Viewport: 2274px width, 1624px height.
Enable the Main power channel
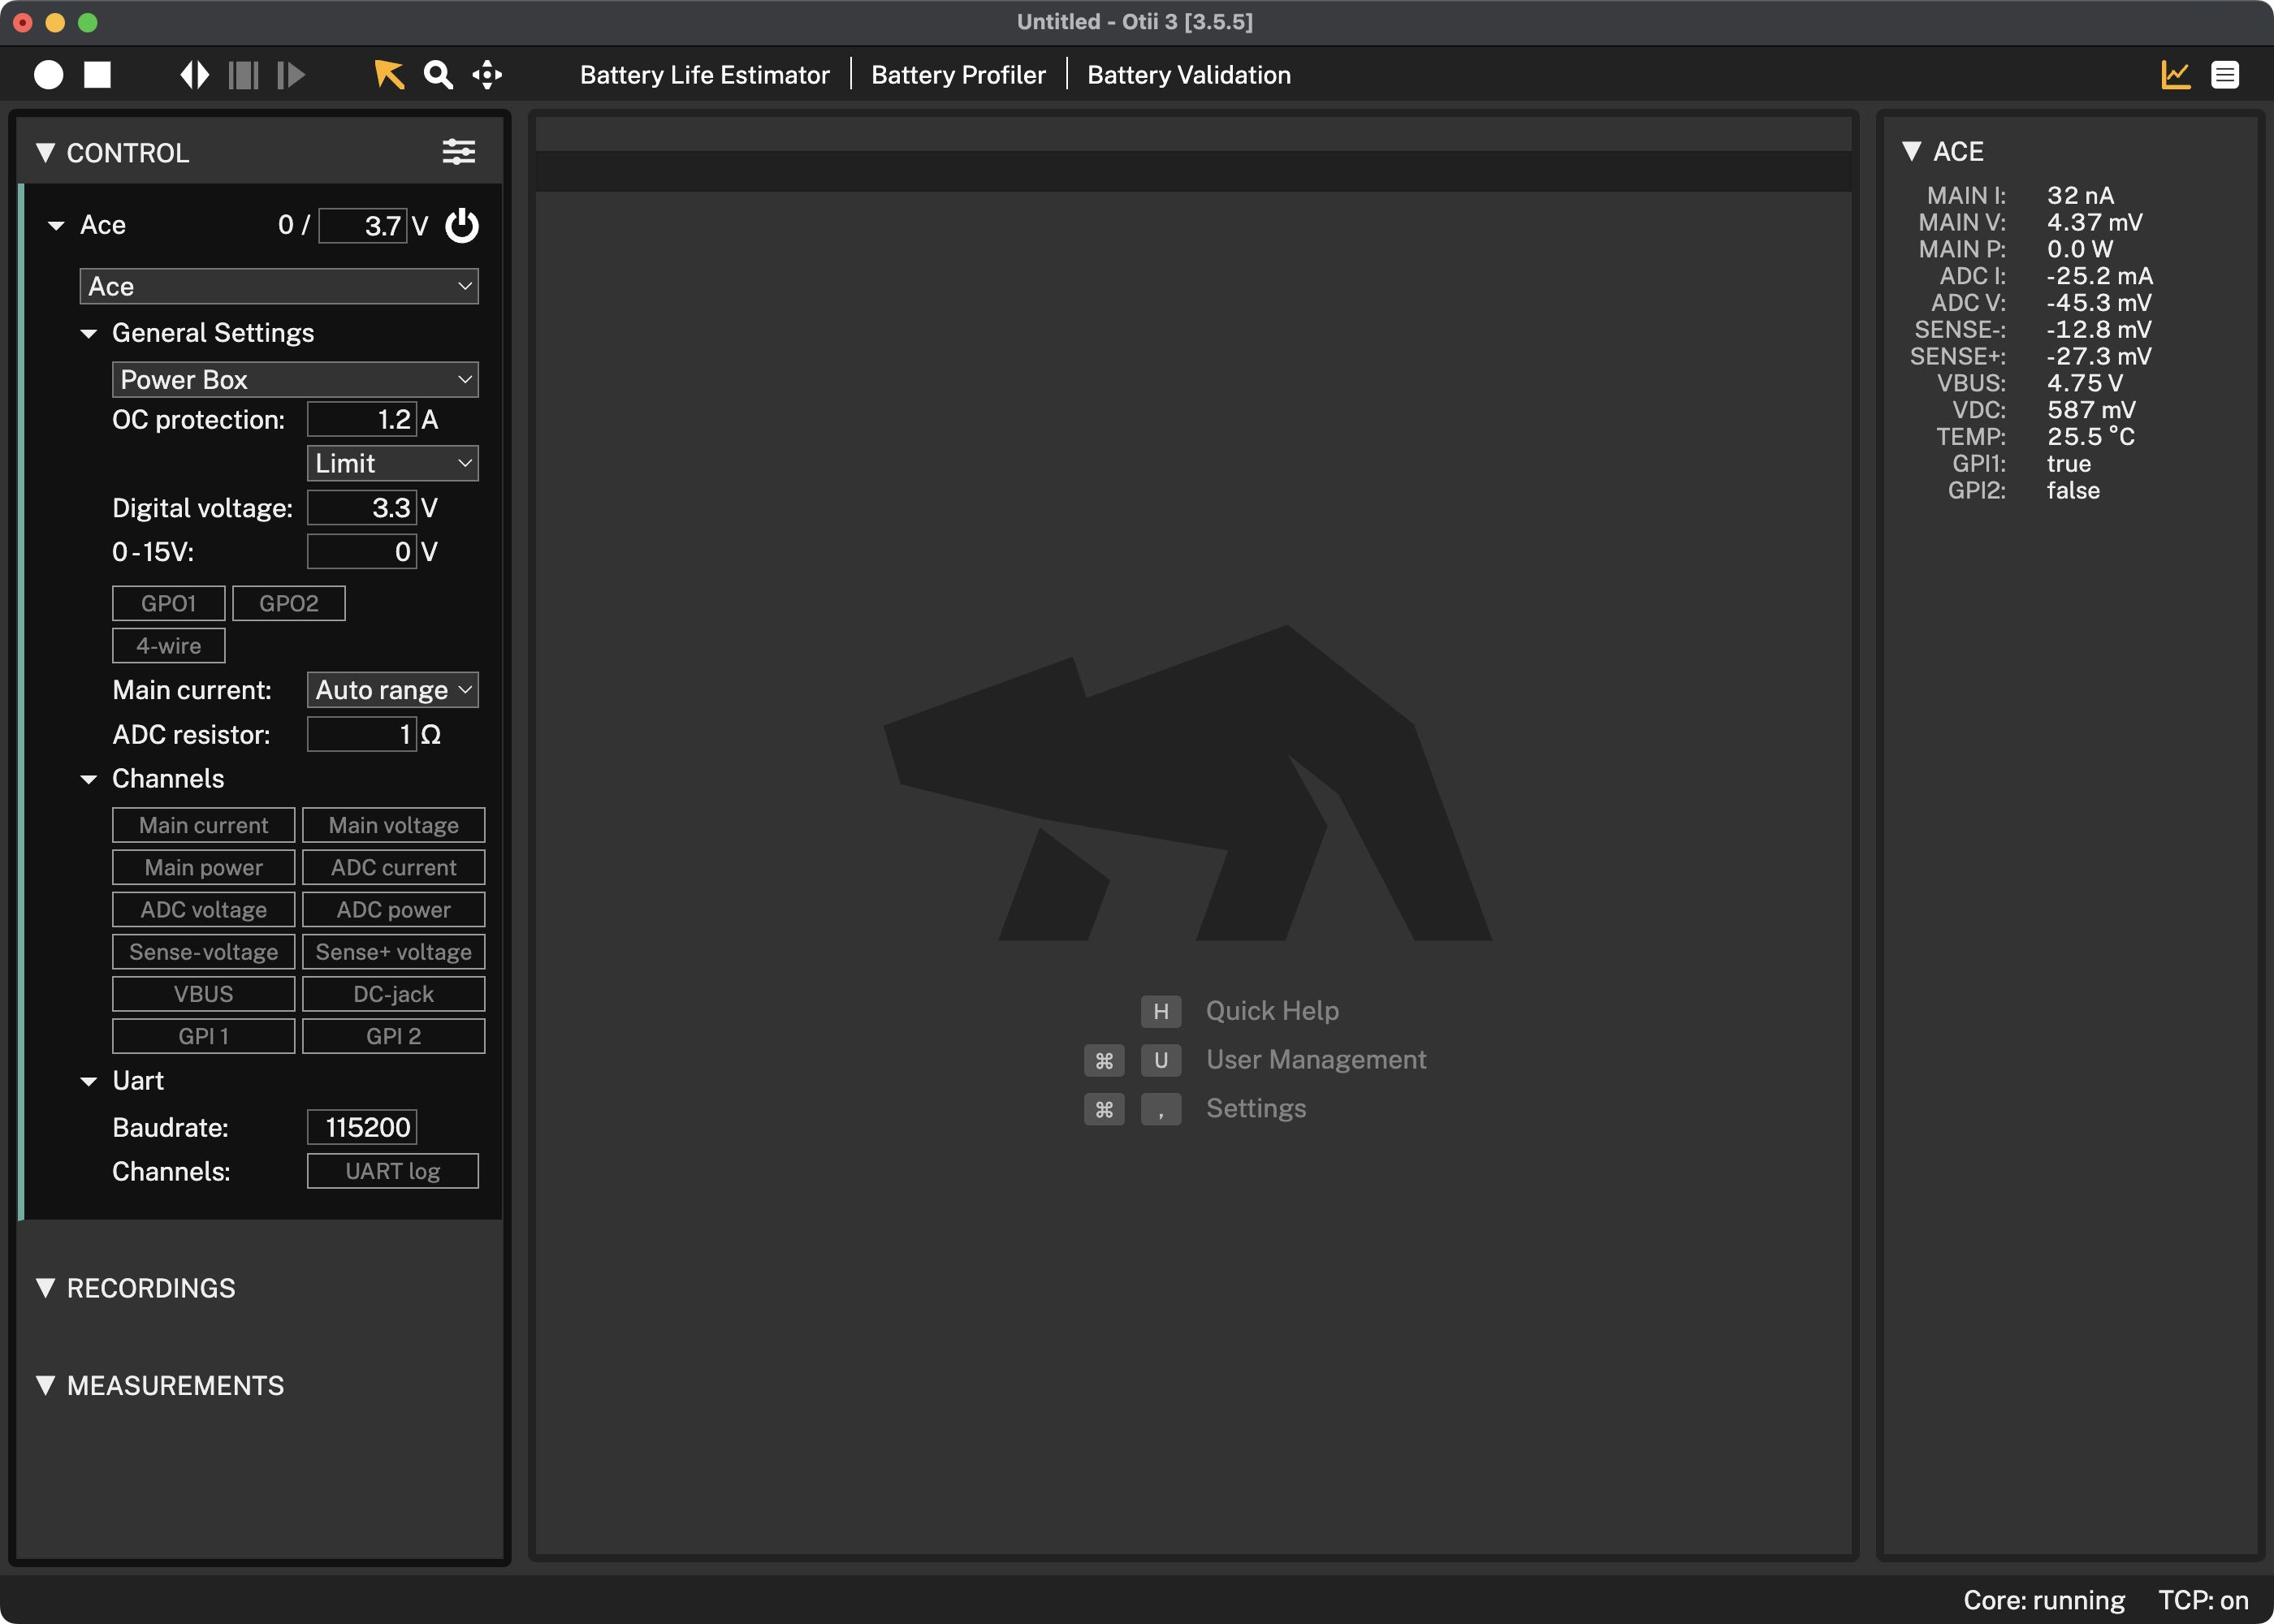point(204,867)
